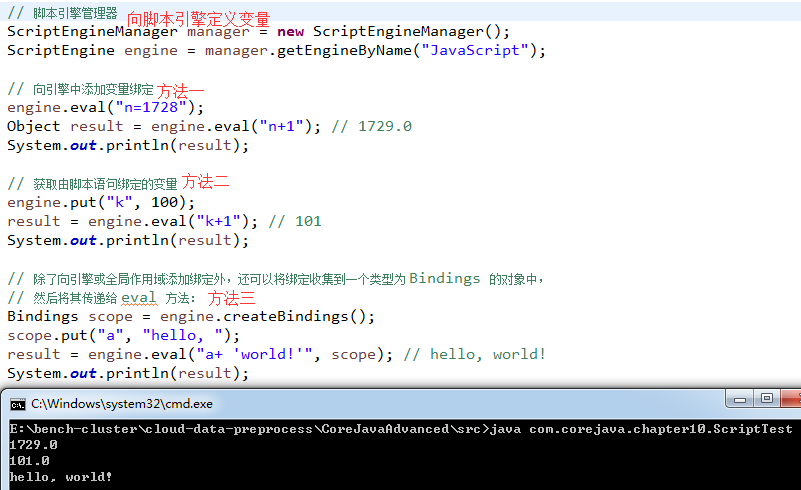
Task: Click the console output 1729.0
Action: (x=33, y=445)
